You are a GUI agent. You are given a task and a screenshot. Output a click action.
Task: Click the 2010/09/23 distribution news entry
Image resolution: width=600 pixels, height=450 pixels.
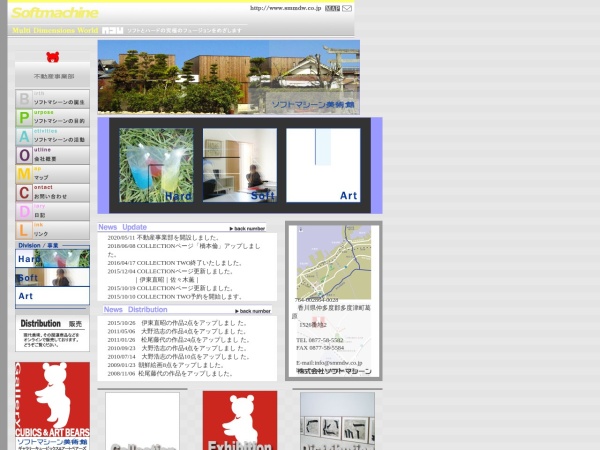(x=177, y=348)
